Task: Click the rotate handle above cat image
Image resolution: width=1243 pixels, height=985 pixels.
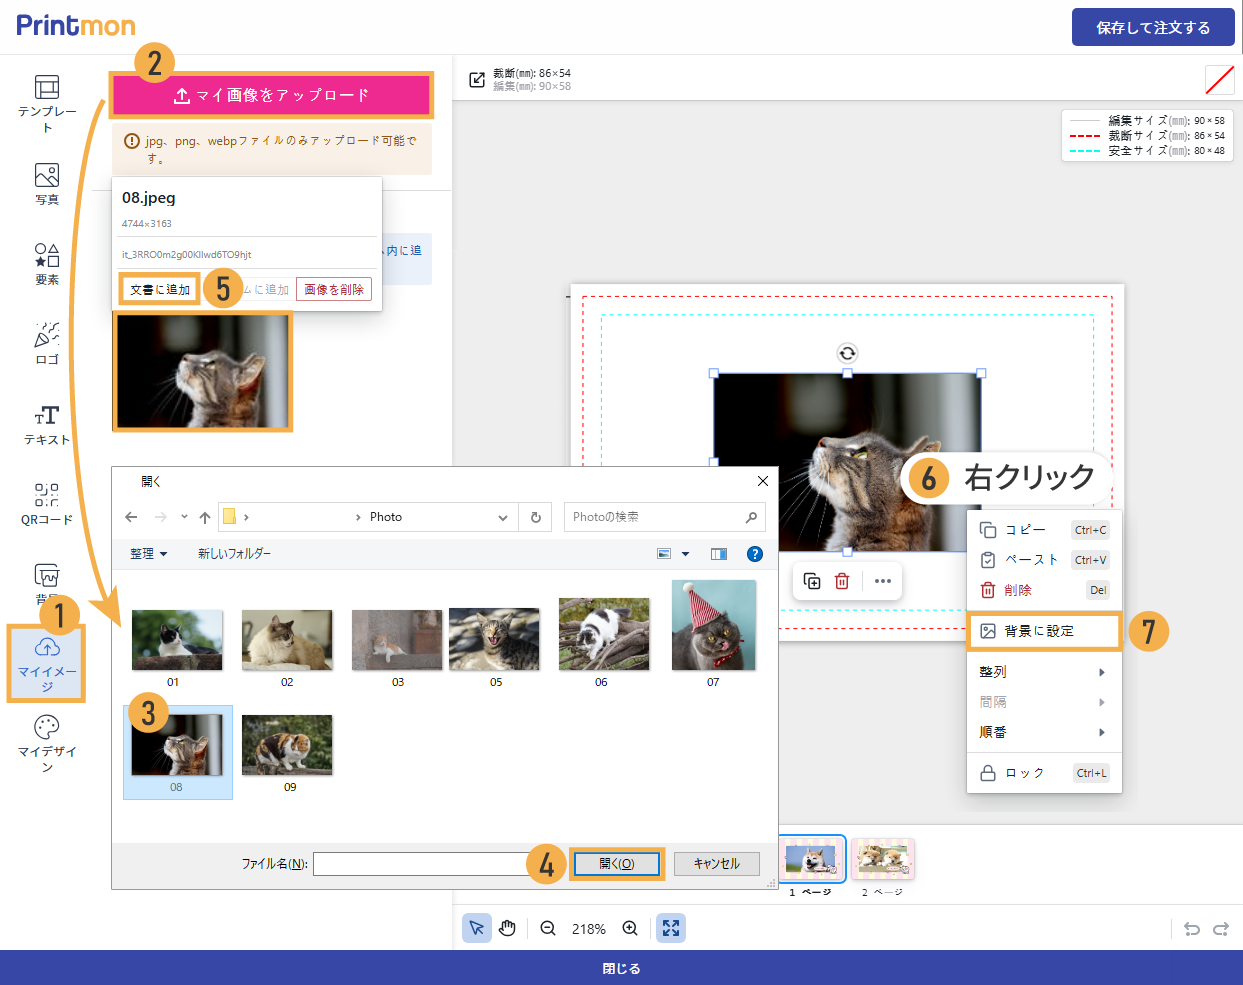Action: tap(847, 353)
